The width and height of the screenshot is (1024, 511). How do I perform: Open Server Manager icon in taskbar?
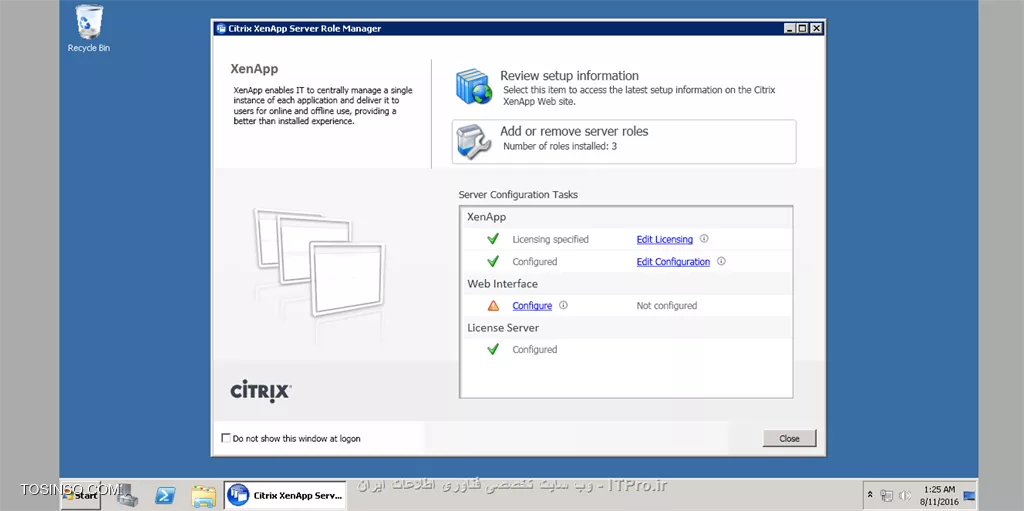[x=126, y=495]
